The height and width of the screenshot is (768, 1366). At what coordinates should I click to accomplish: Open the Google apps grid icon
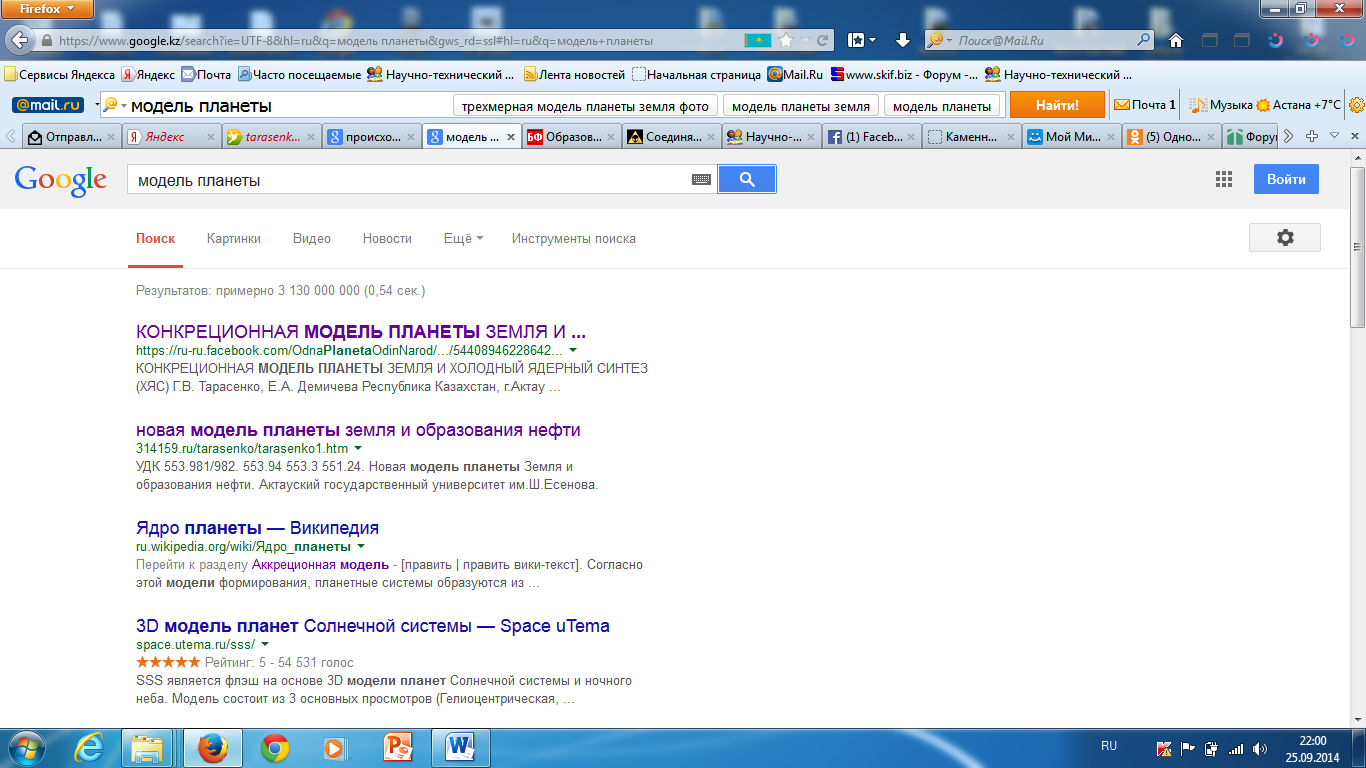tap(1223, 179)
